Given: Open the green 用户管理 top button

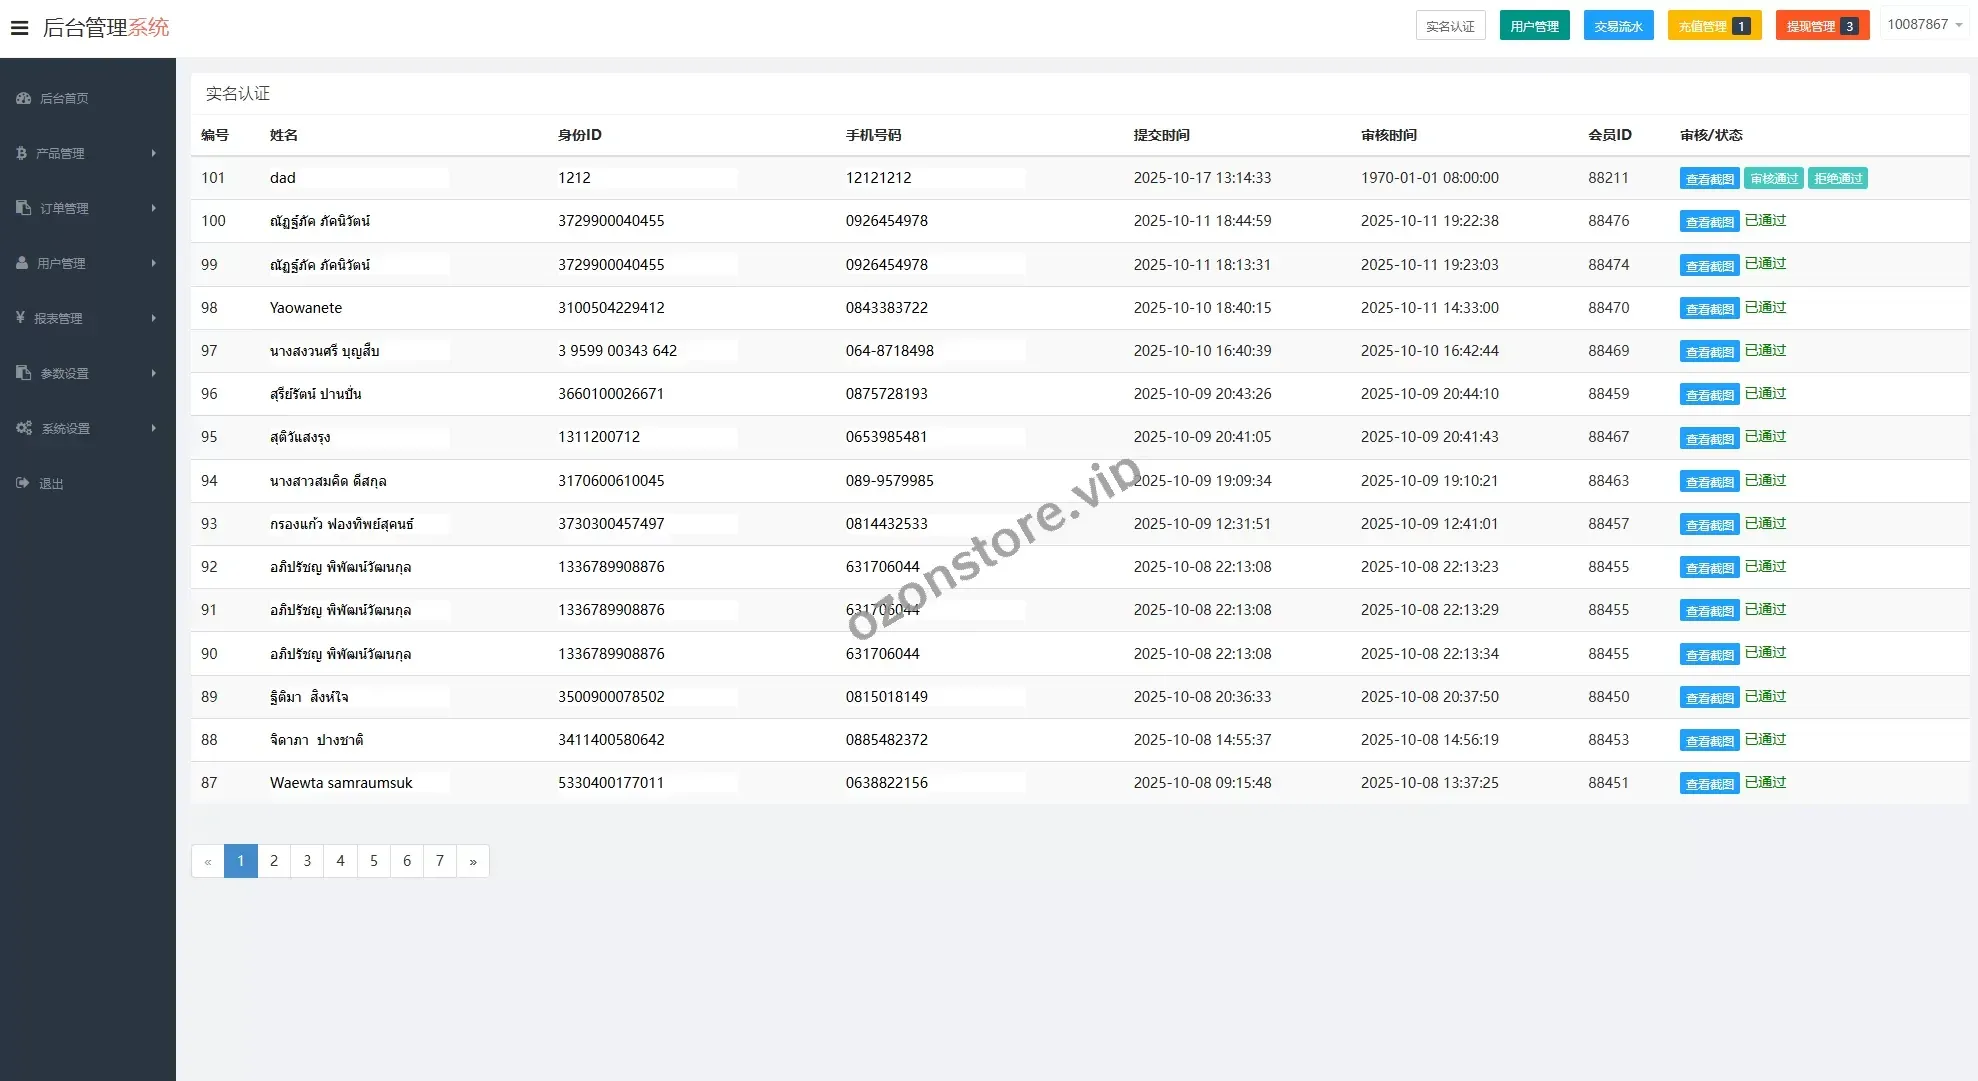Looking at the screenshot, I should click(x=1534, y=26).
